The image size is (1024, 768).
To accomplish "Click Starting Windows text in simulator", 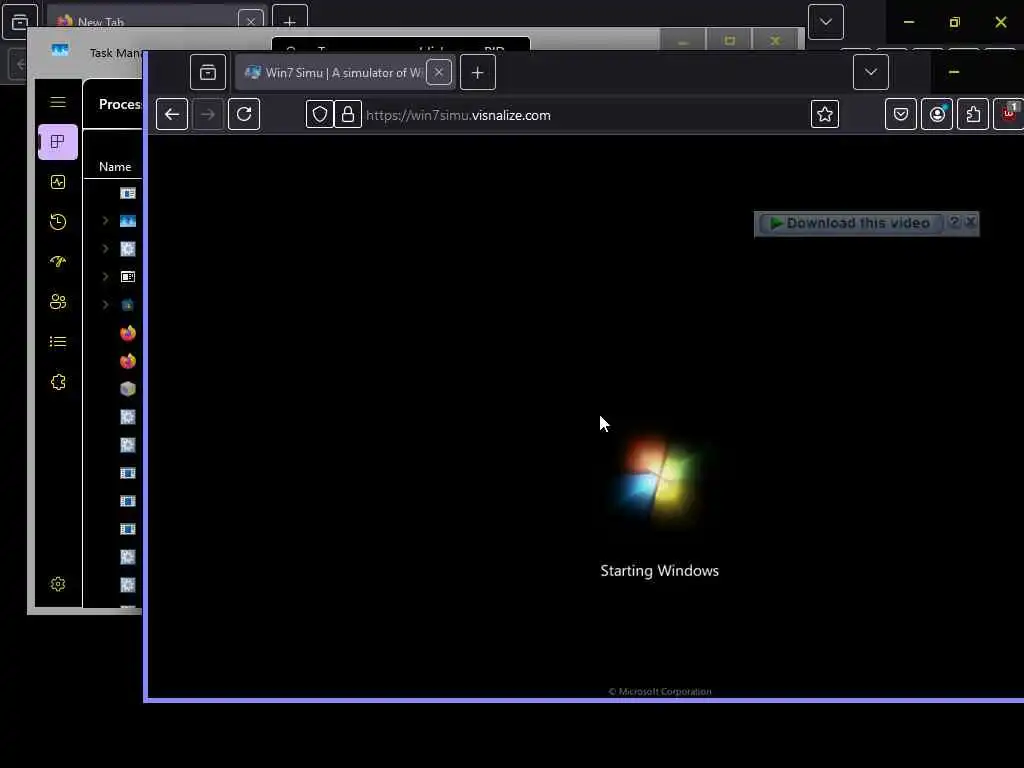I will [659, 571].
